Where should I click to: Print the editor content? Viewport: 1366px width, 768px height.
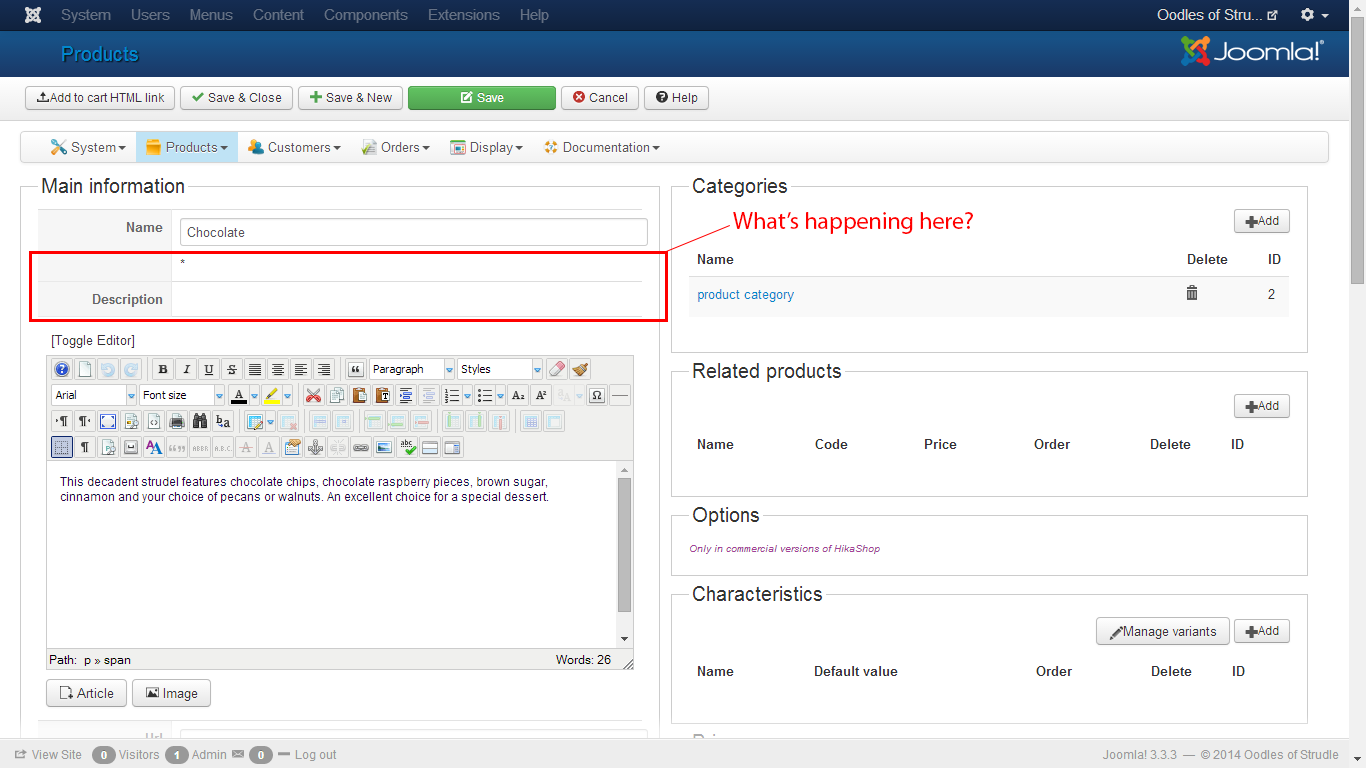(x=177, y=421)
